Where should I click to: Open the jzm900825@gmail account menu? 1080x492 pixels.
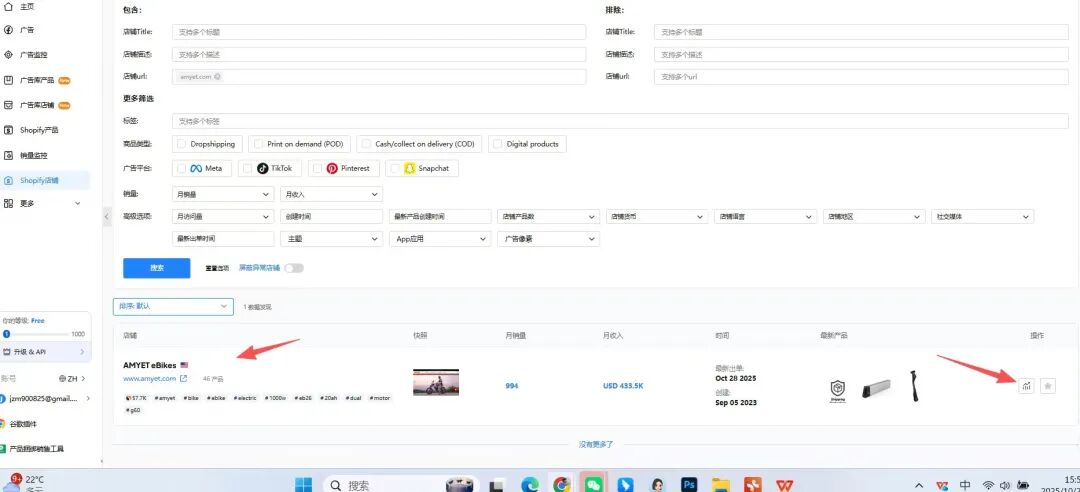45,398
